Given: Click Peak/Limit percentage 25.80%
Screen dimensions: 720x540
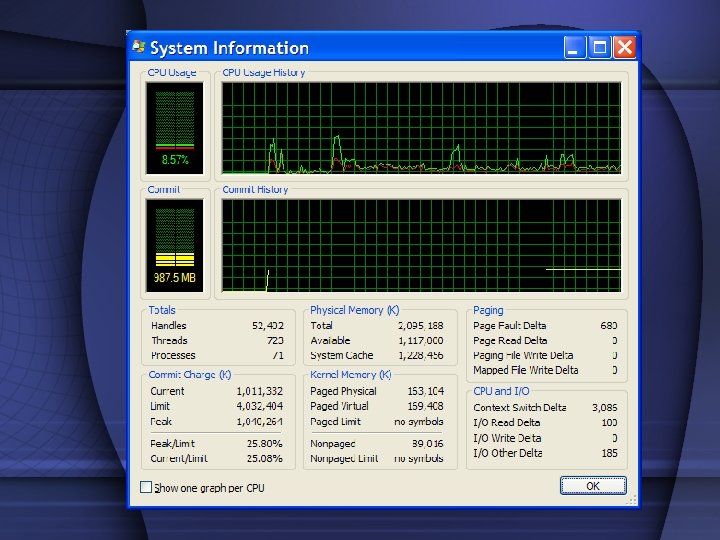Looking at the screenshot, I should [264, 444].
